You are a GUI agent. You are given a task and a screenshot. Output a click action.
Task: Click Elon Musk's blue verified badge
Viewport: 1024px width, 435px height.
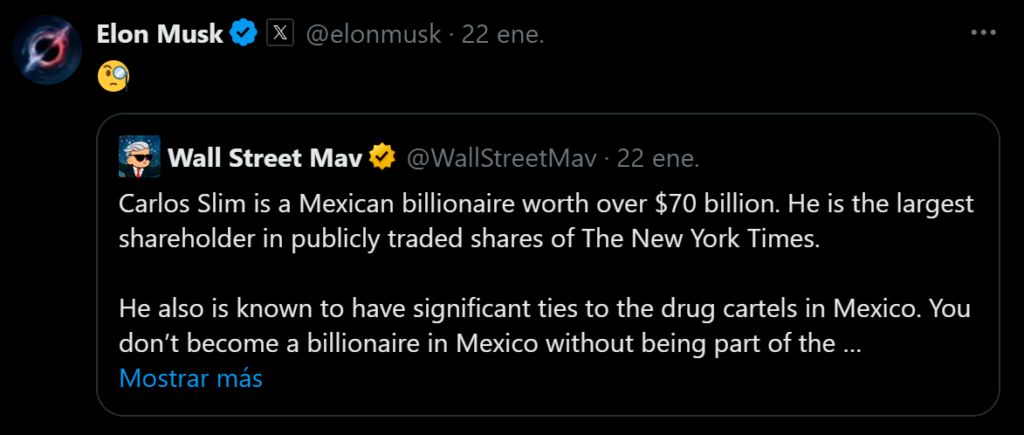pyautogui.click(x=243, y=35)
